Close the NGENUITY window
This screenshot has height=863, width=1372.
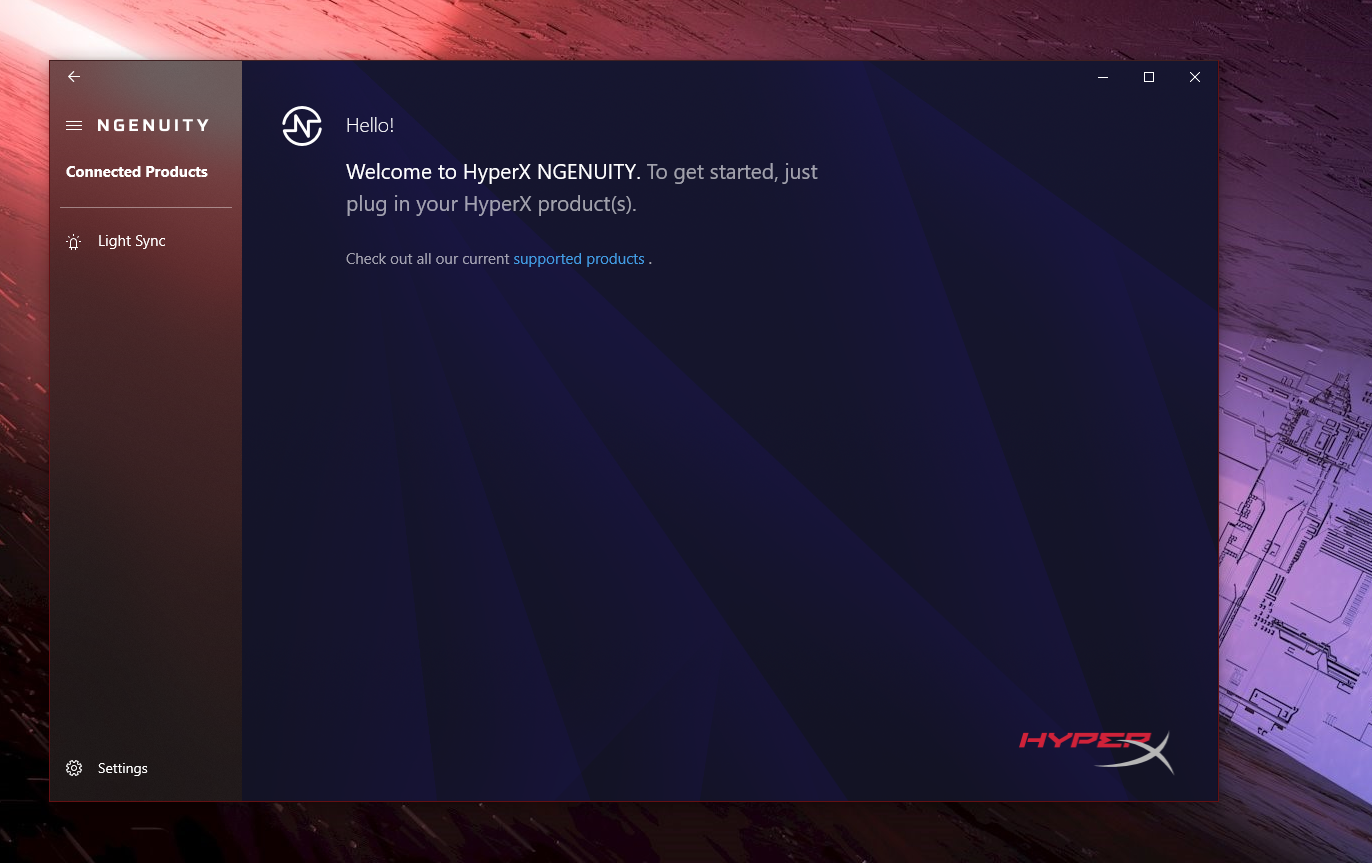pyautogui.click(x=1195, y=77)
